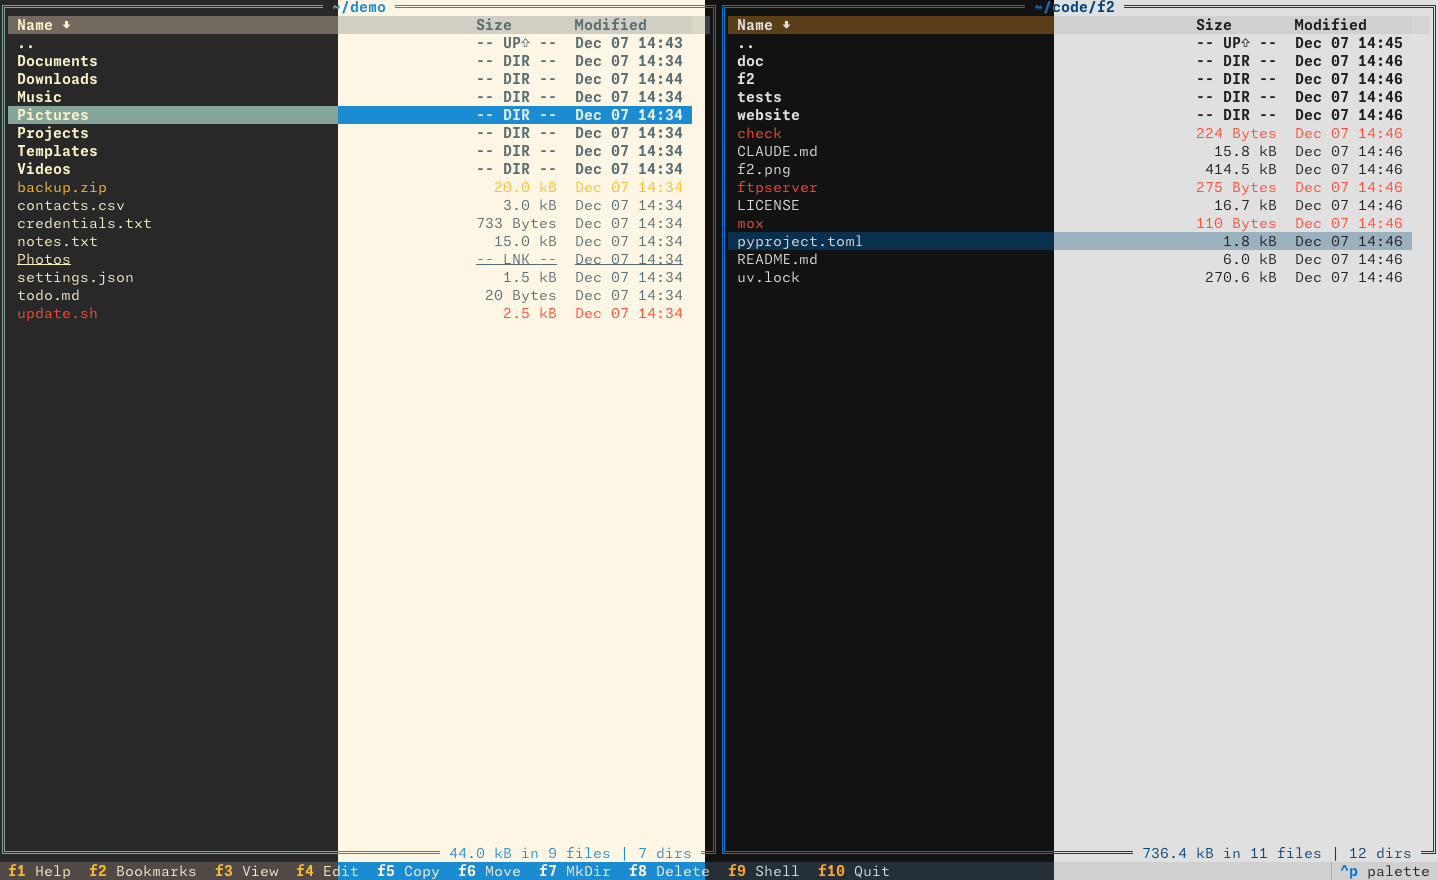Select the Documents directory in left panel
The image size is (1438, 880).
[x=57, y=61]
